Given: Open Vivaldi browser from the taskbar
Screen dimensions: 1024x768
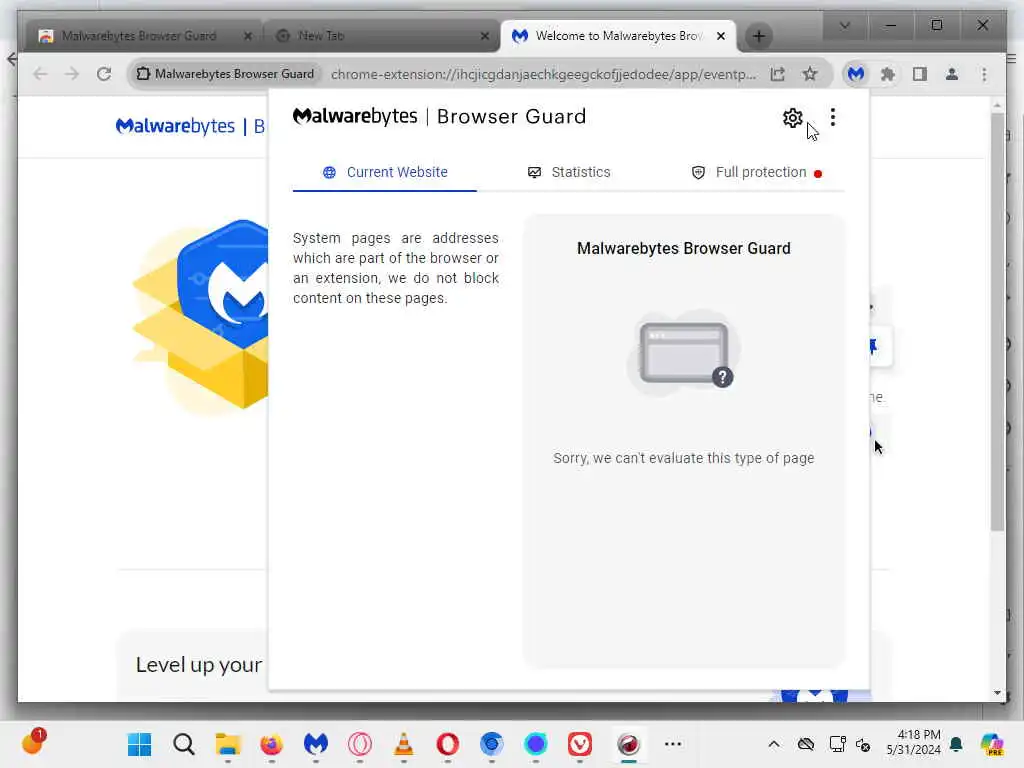Looking at the screenshot, I should pos(580,744).
